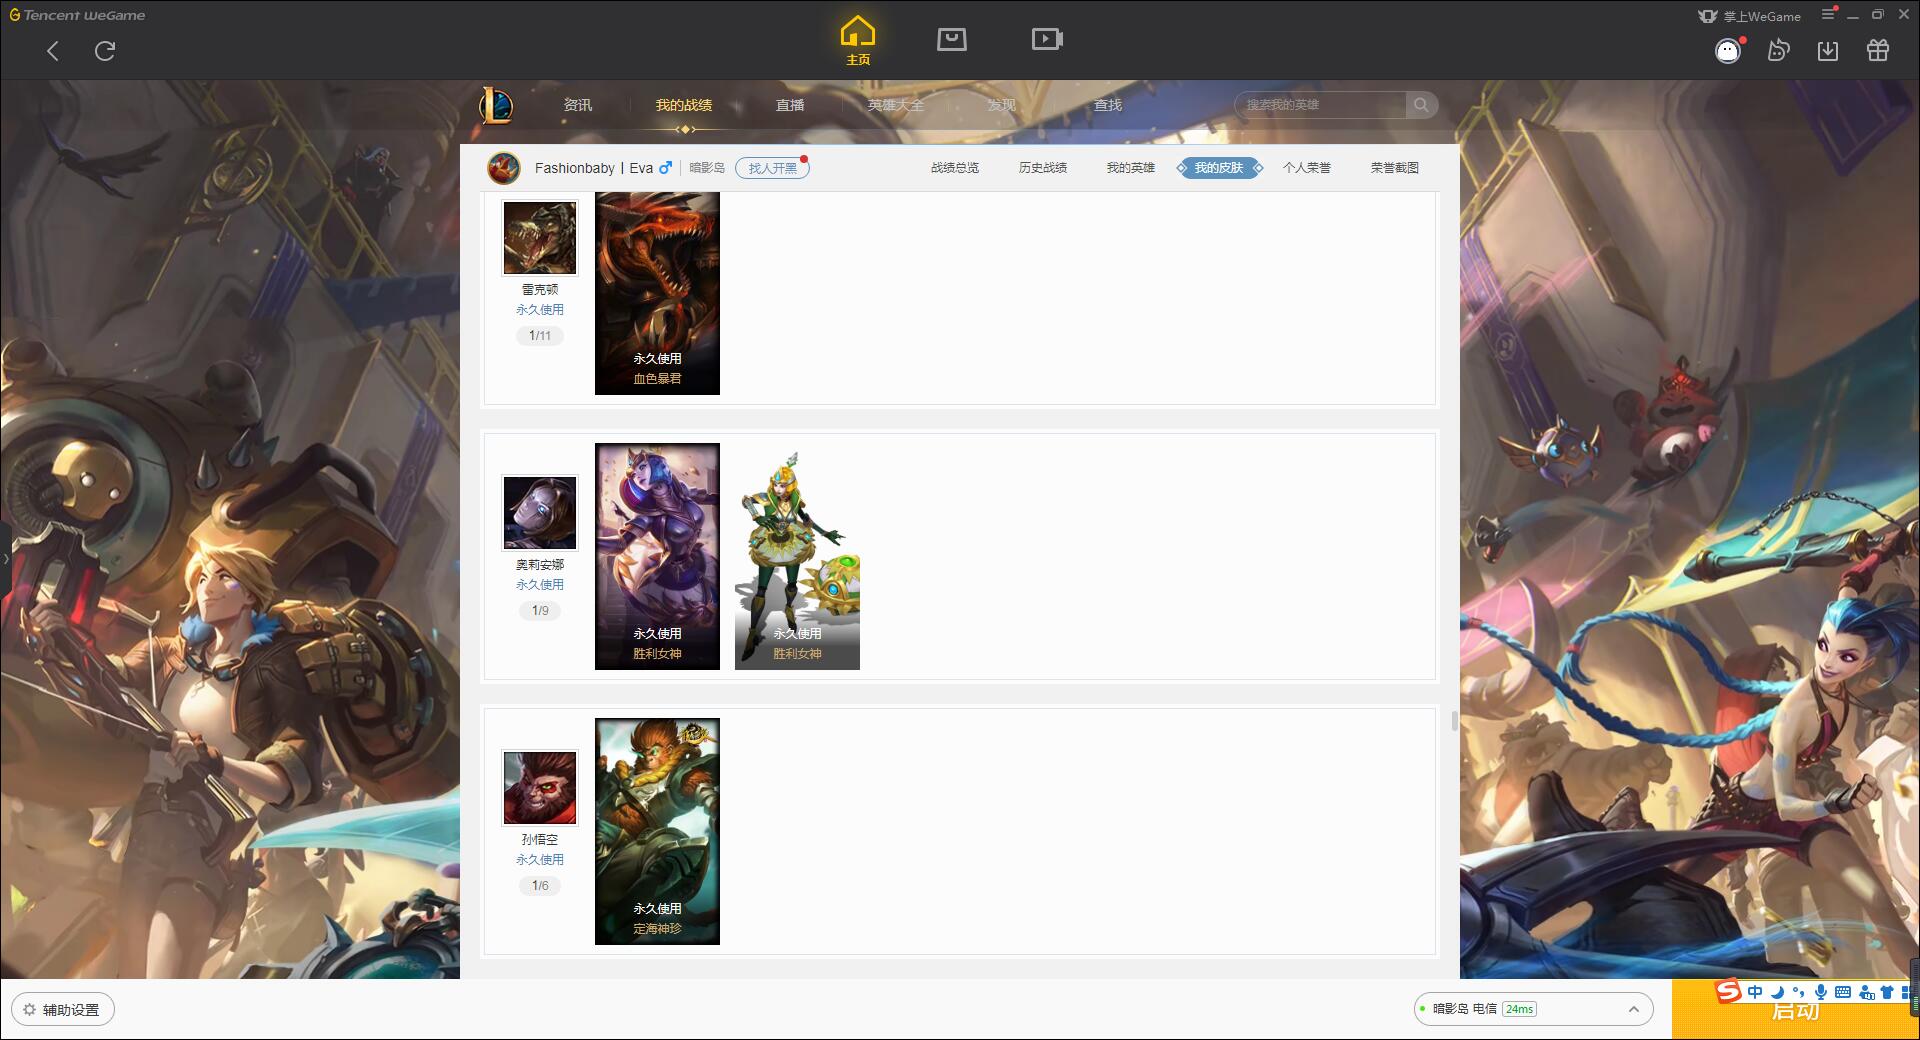This screenshot has width=1920, height=1040.
Task: Click the 24ms latency indicator
Action: 1519,1009
